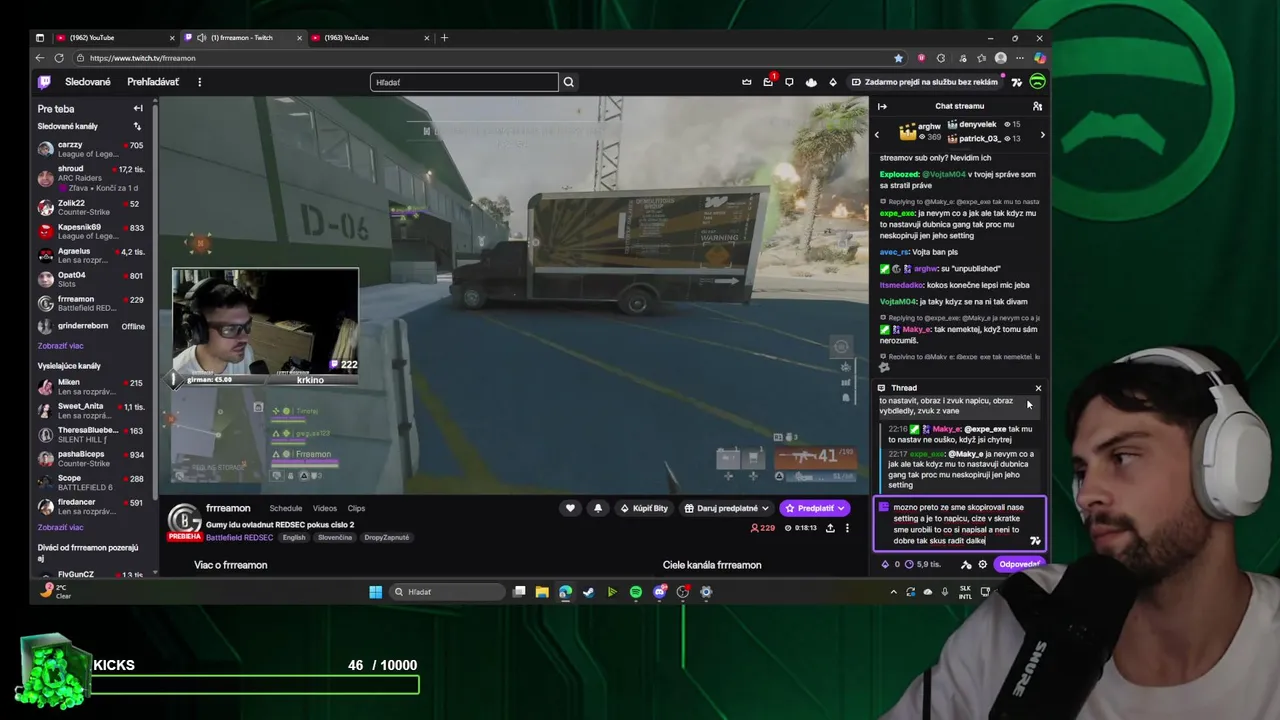Sort followed channels icon

click(x=137, y=126)
